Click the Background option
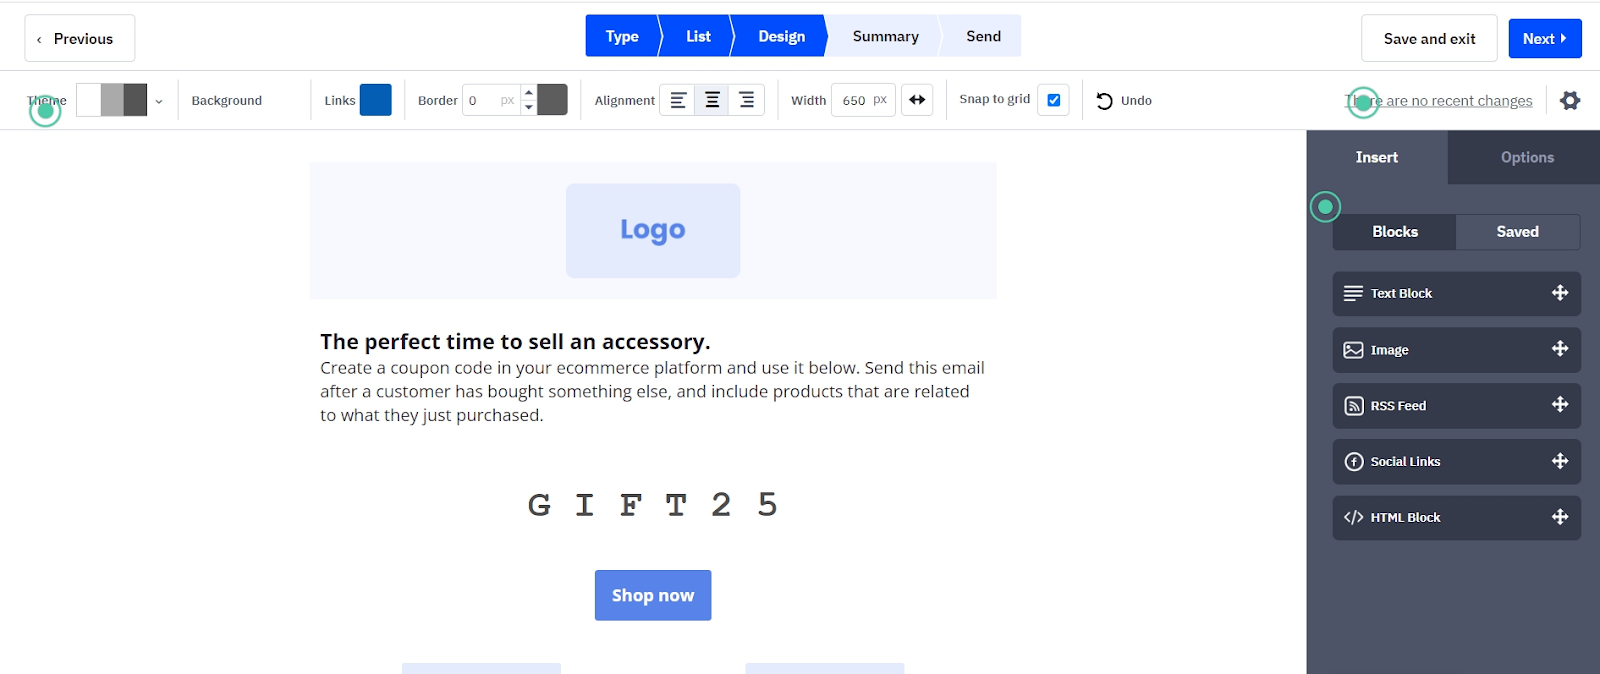Image resolution: width=1600 pixels, height=674 pixels. coord(227,100)
